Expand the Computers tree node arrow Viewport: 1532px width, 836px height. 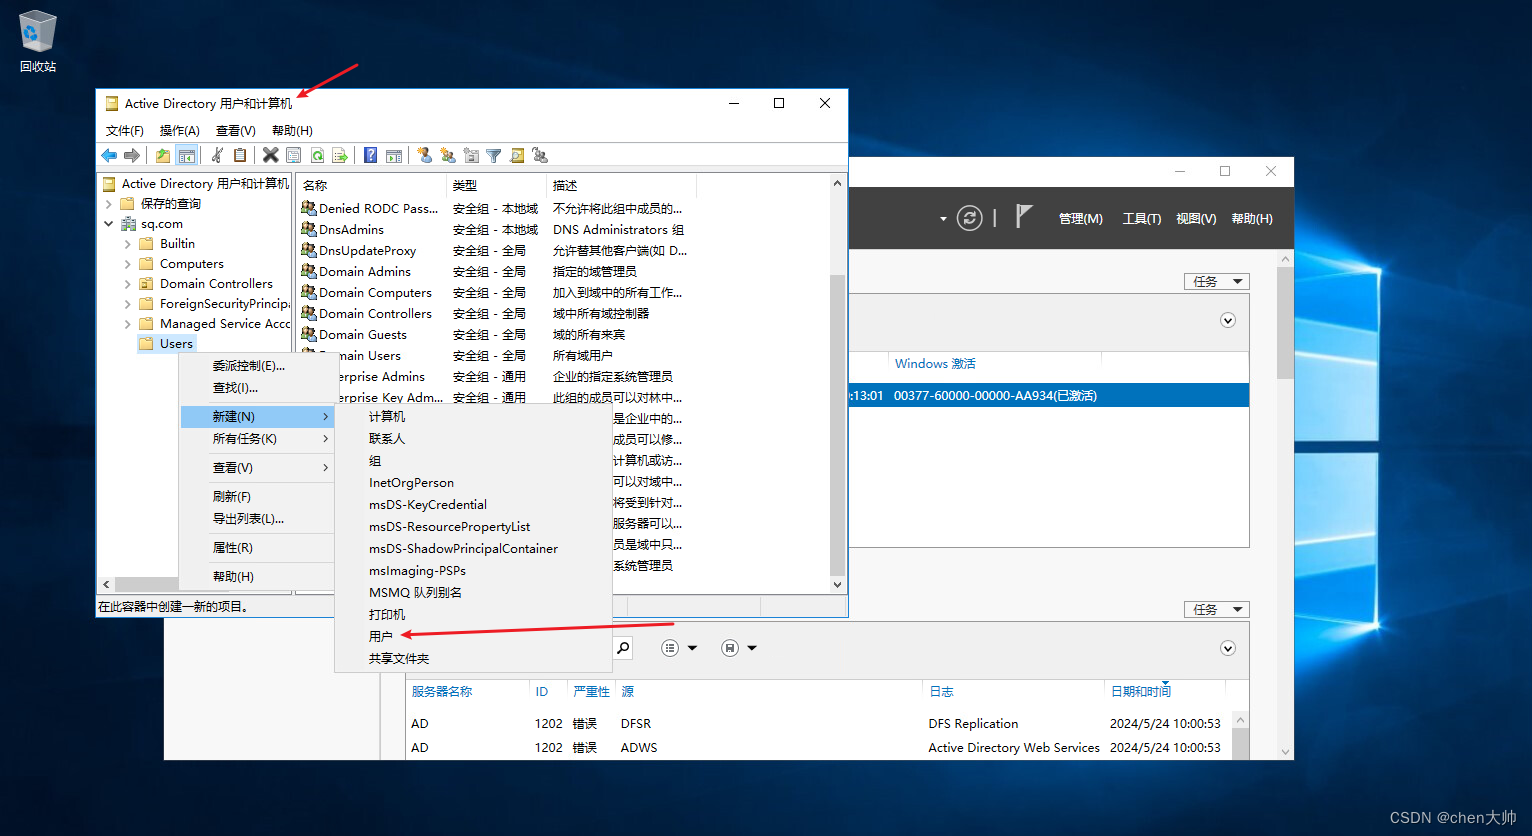(128, 264)
